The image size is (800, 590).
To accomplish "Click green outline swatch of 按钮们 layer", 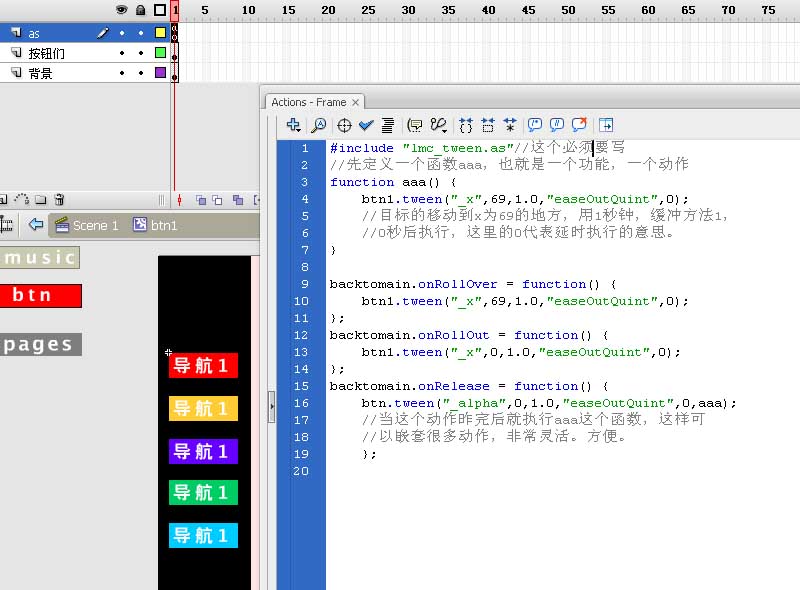I will tap(160, 53).
